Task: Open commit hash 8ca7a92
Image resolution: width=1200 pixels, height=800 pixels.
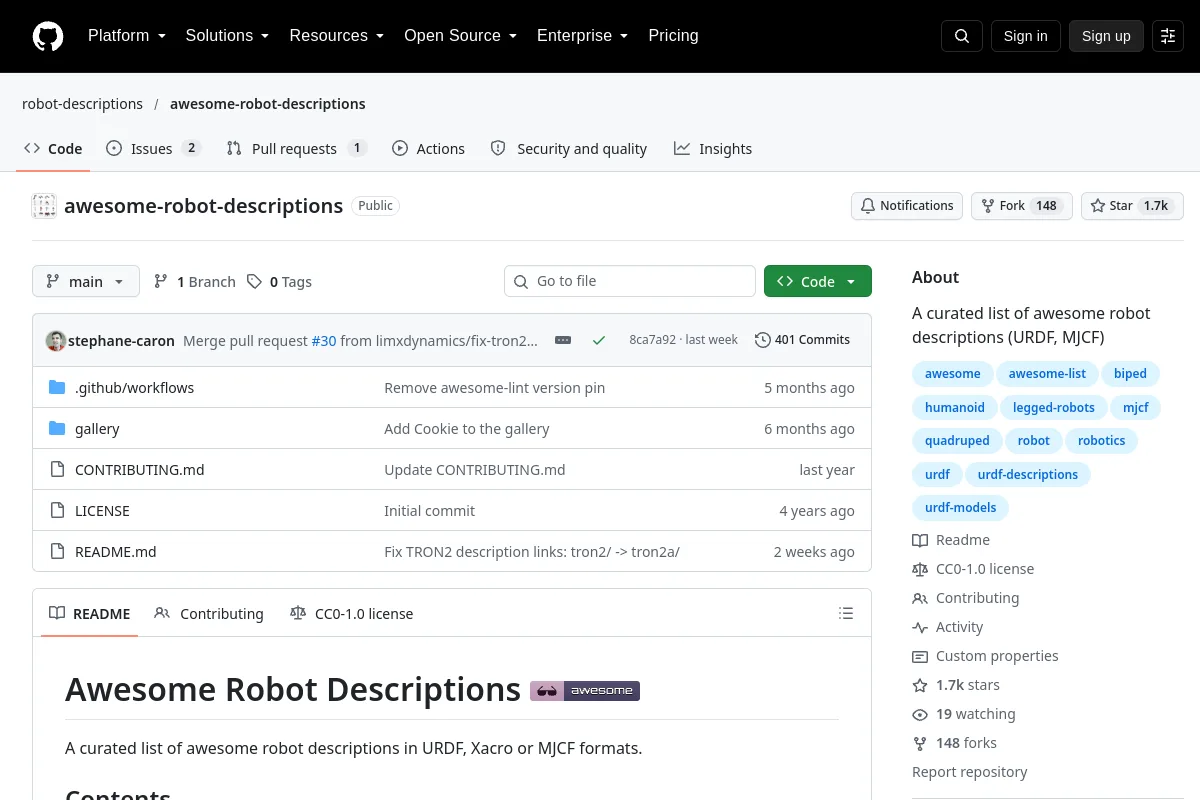Action: (652, 340)
